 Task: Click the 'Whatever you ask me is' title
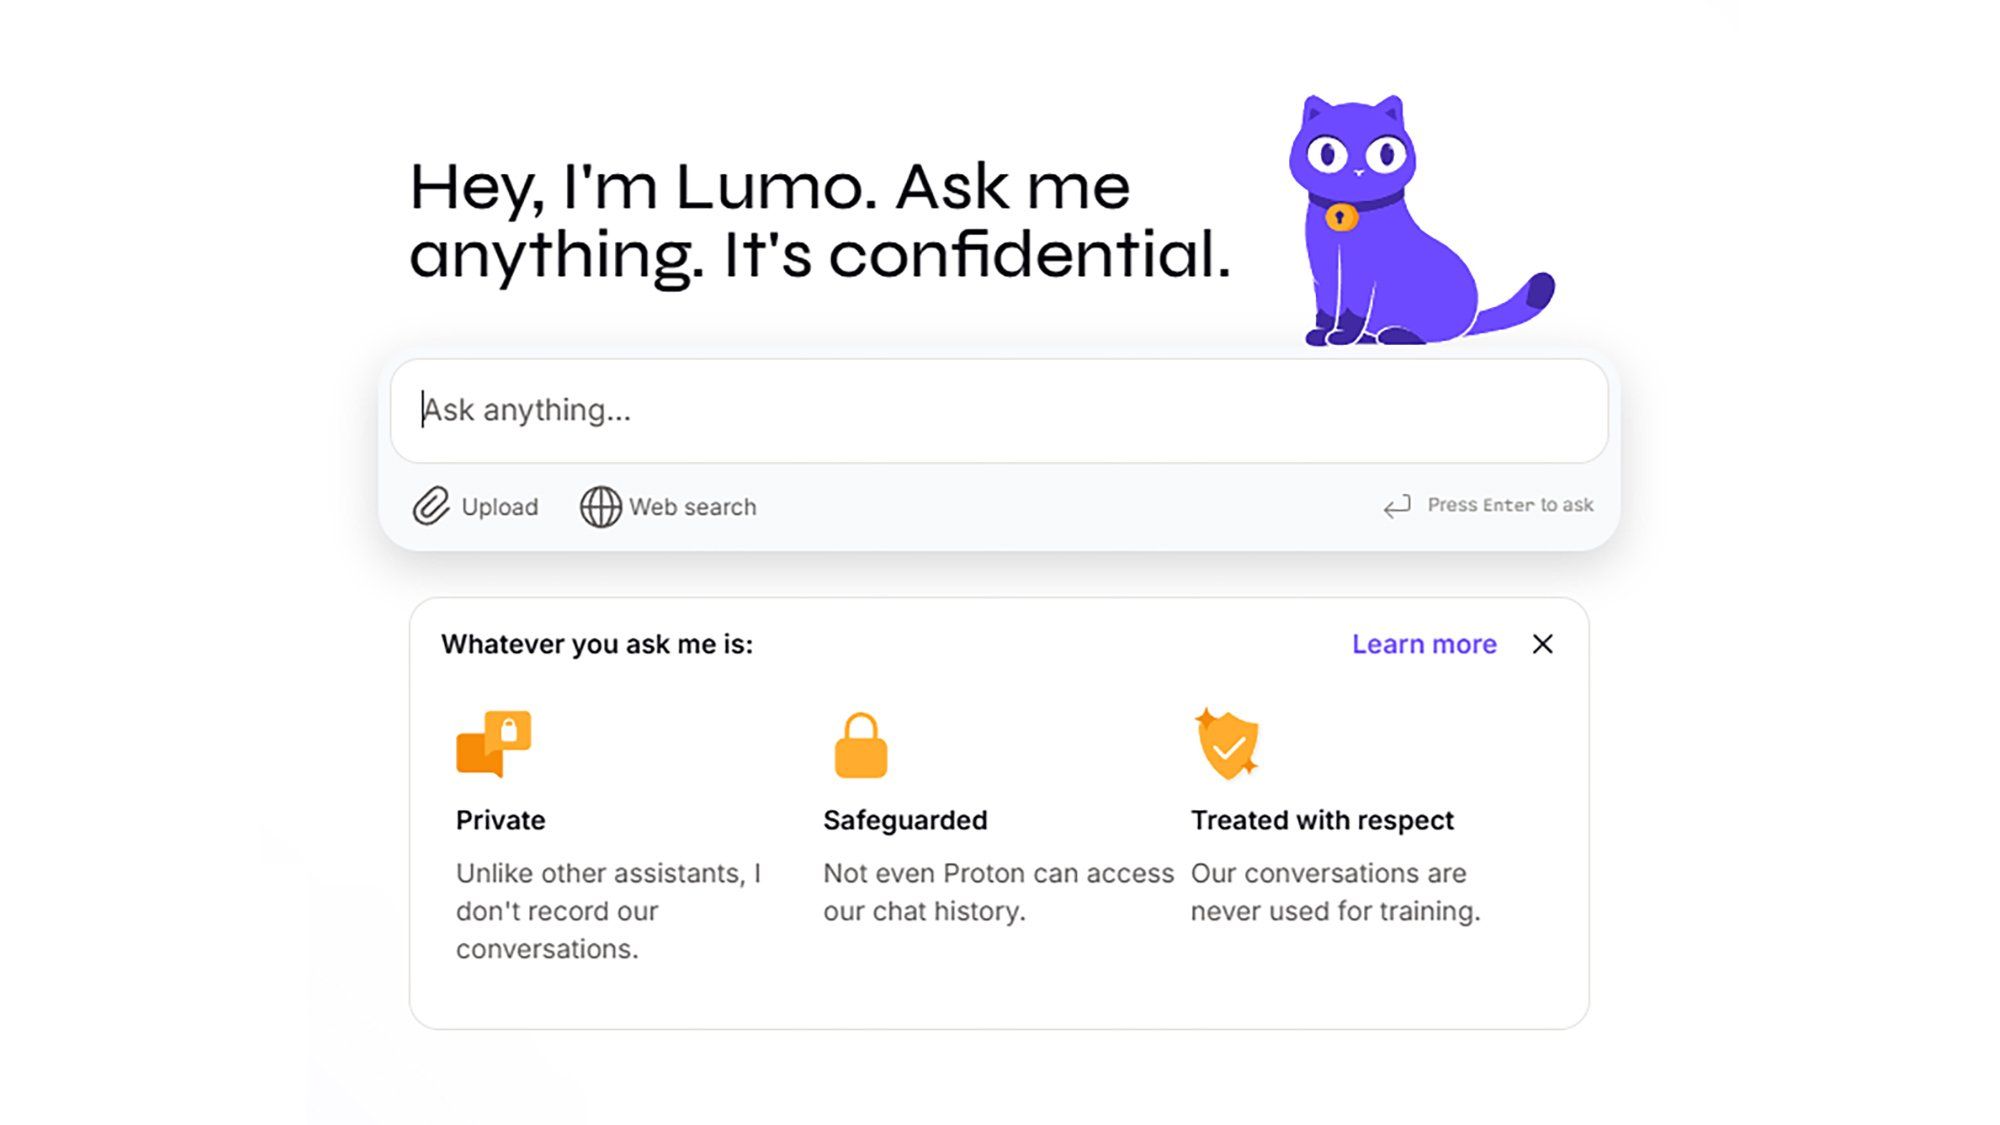pyautogui.click(x=597, y=644)
